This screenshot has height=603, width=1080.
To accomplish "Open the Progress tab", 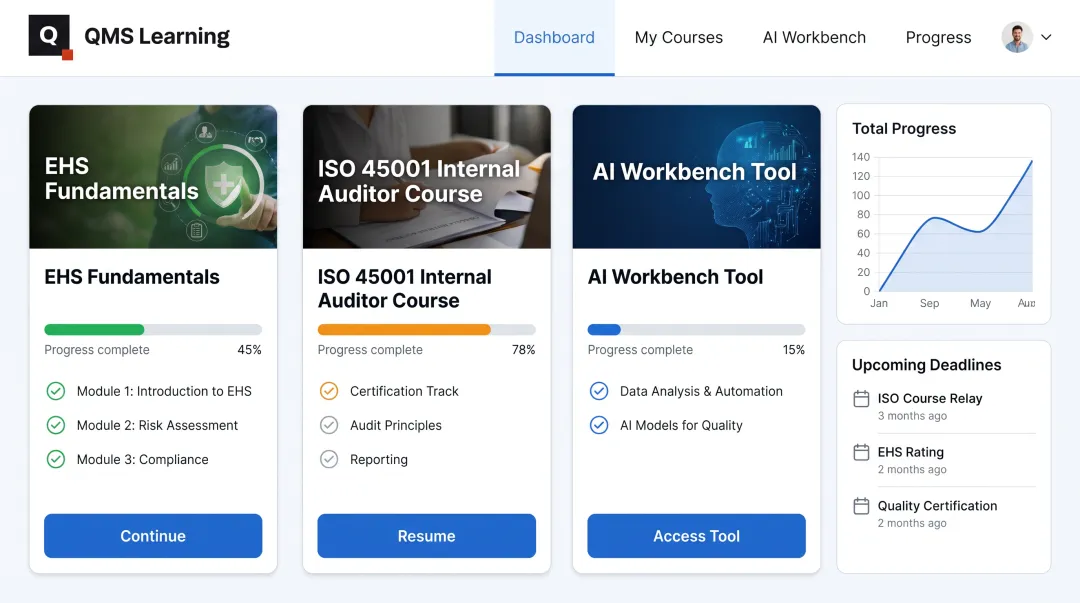I will point(938,37).
